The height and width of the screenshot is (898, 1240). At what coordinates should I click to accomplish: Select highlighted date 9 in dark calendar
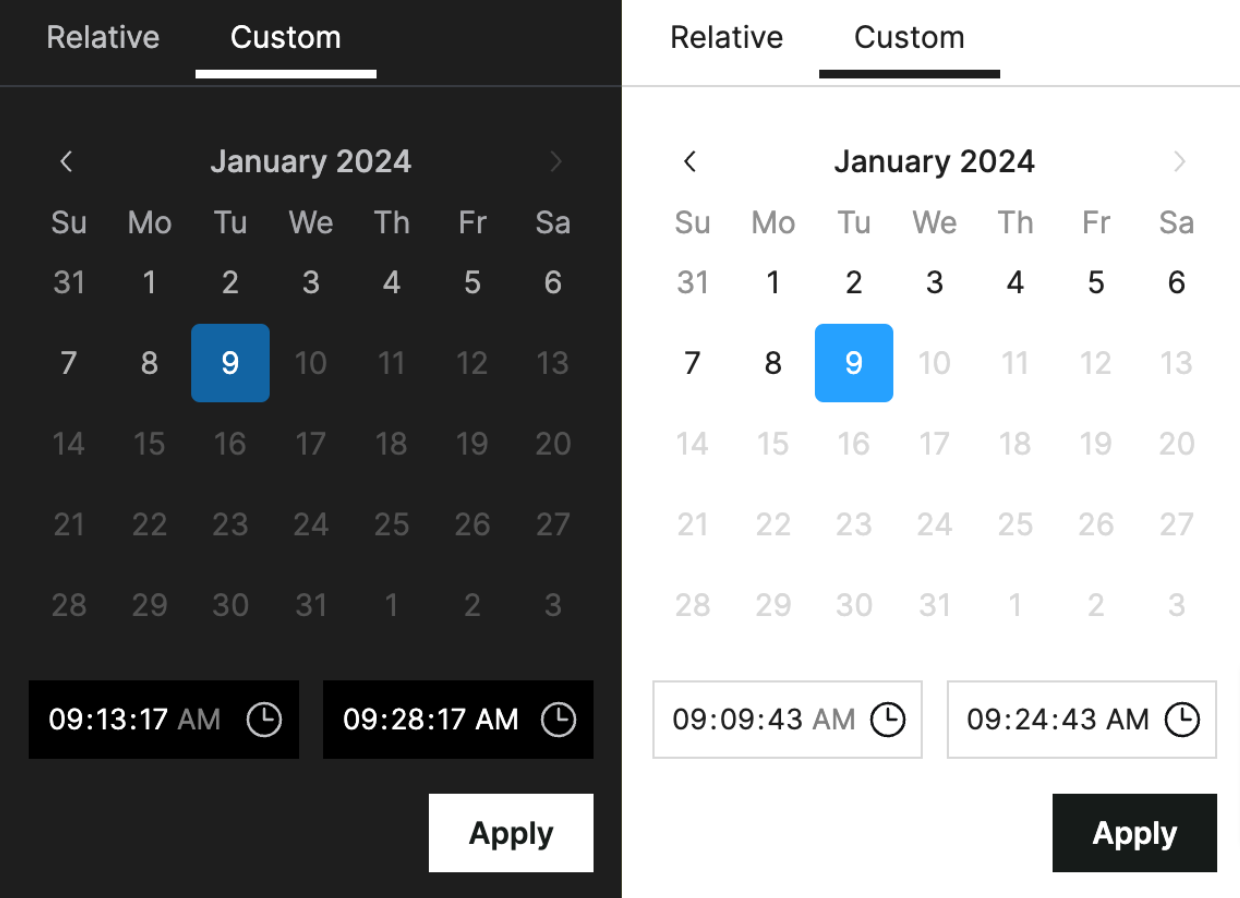click(x=230, y=363)
